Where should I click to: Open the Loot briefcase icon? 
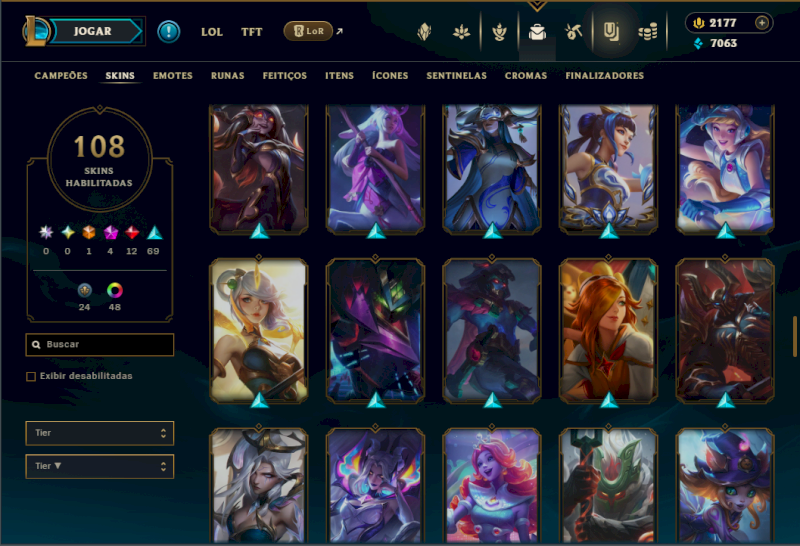pyautogui.click(x=537, y=32)
